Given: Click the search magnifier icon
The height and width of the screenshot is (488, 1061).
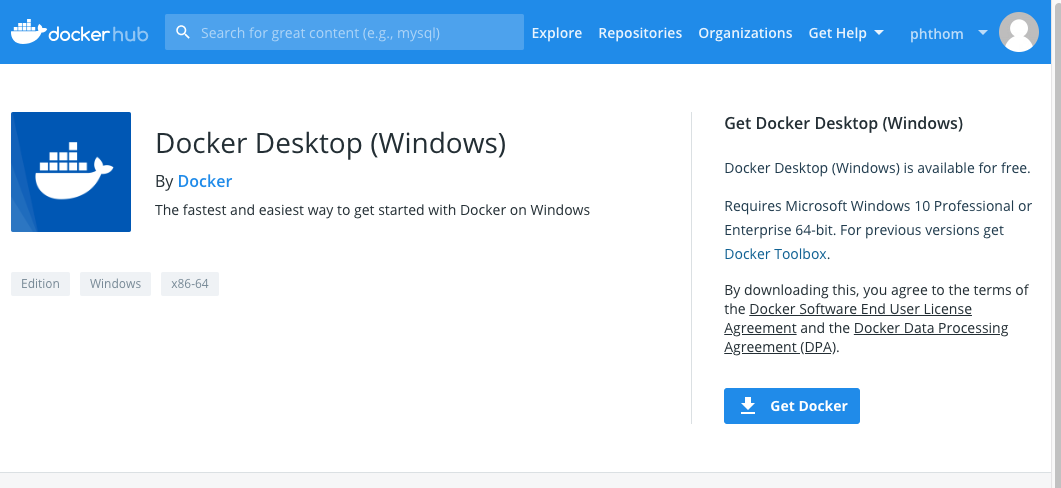Looking at the screenshot, I should pyautogui.click(x=183, y=32).
